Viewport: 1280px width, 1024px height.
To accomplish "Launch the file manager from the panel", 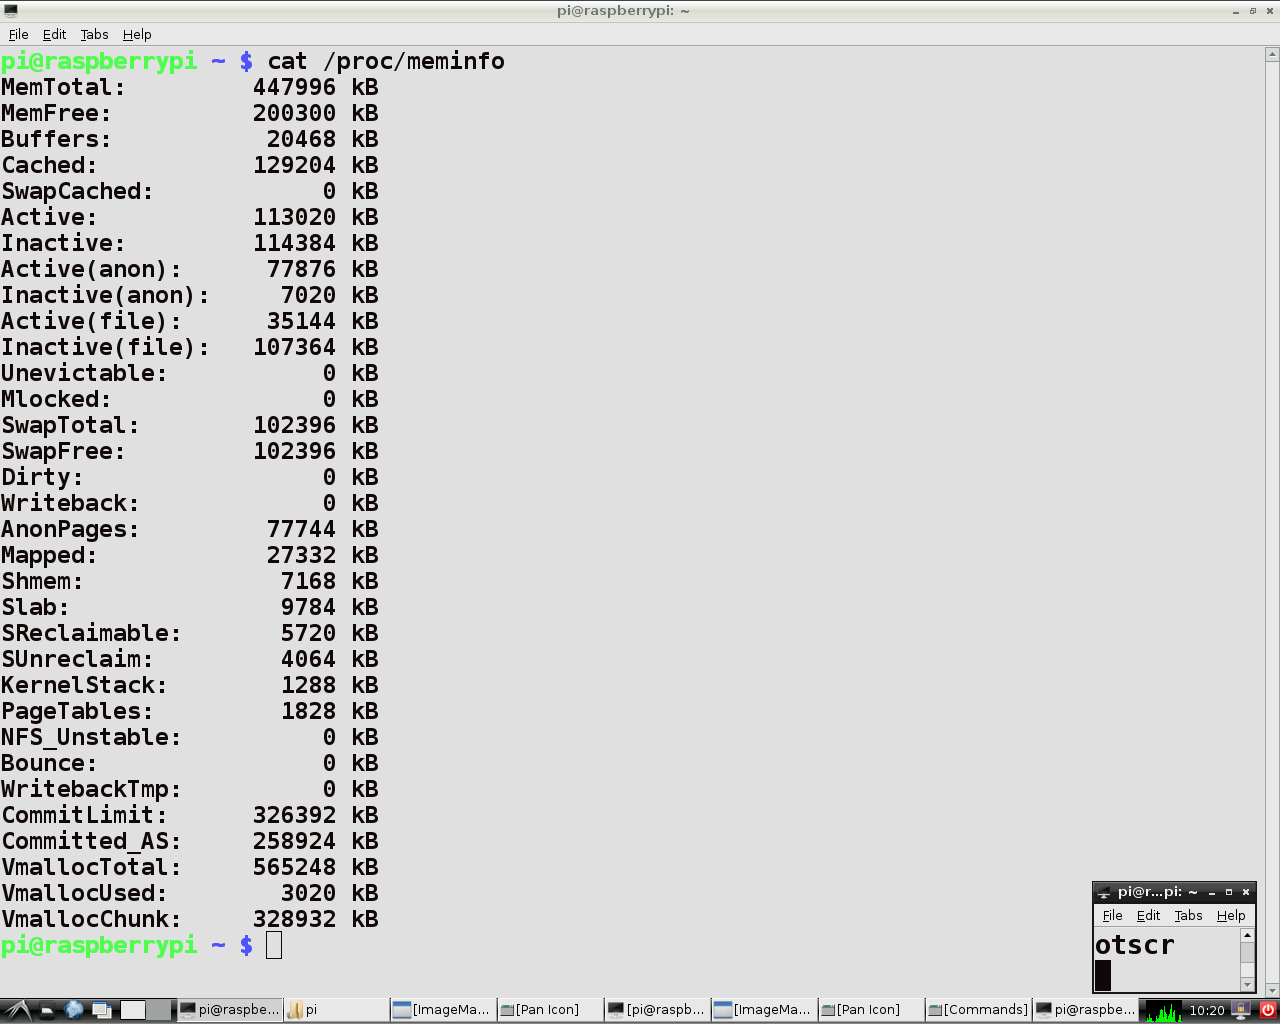I will coord(47,1010).
